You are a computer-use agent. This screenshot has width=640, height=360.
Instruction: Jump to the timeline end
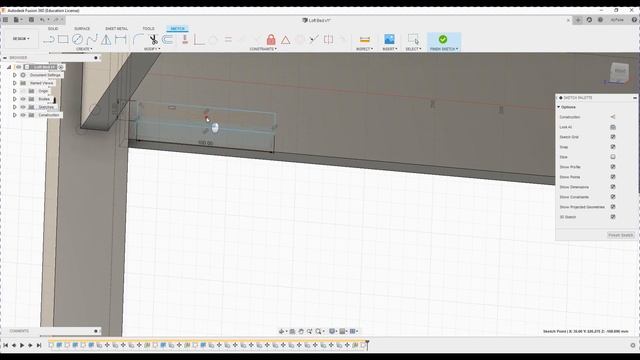click(x=39, y=345)
